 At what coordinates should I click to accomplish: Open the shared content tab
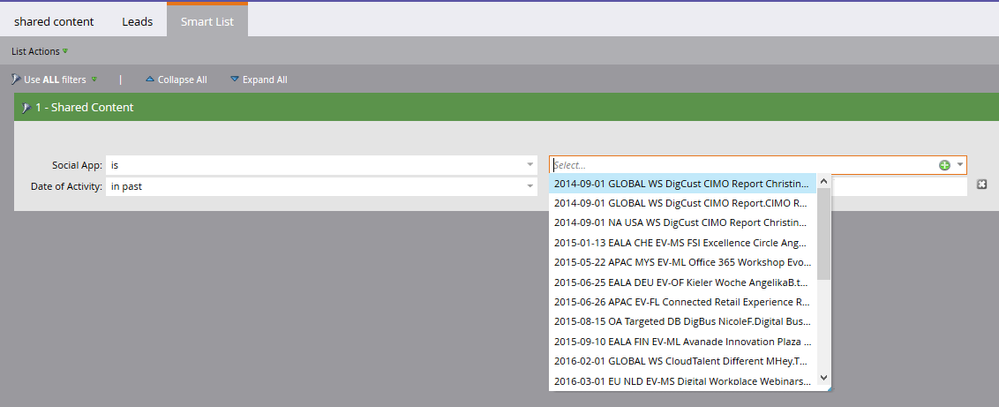54,20
